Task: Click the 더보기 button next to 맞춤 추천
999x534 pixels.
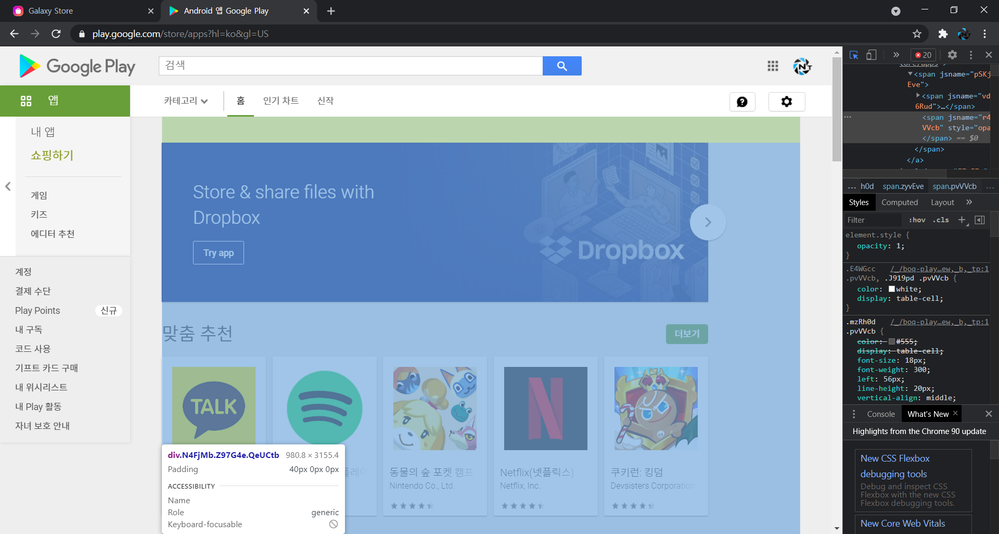Action: pos(687,334)
